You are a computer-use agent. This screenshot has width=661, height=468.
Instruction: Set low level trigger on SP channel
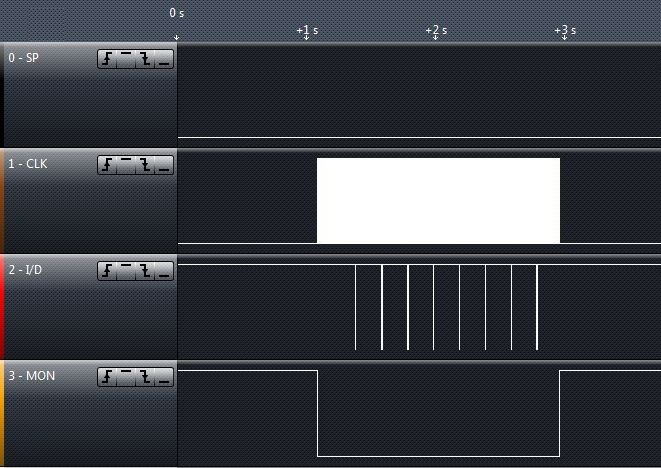point(164,59)
